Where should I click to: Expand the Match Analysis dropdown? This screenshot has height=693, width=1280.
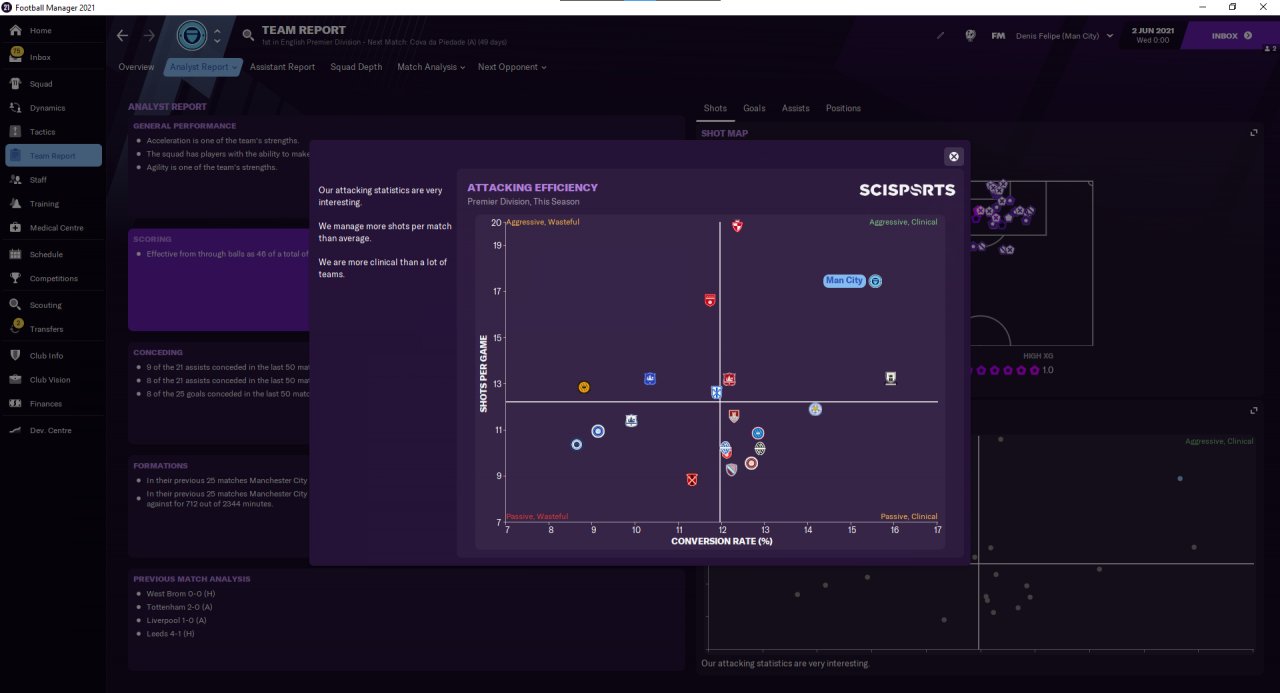pos(431,67)
